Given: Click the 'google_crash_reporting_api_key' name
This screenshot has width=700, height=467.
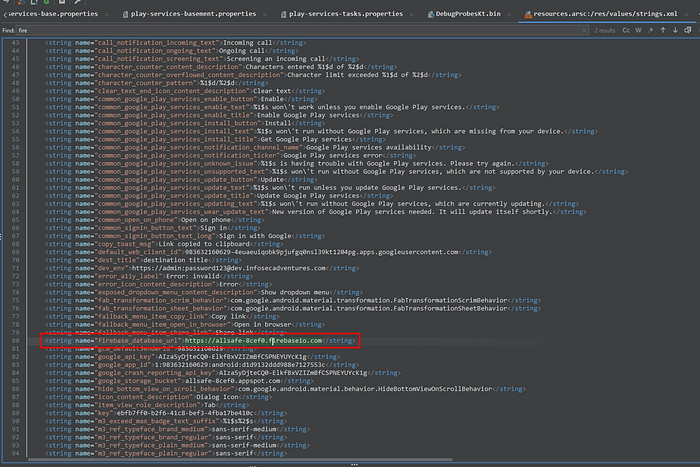Looking at the screenshot, I should coord(156,373).
